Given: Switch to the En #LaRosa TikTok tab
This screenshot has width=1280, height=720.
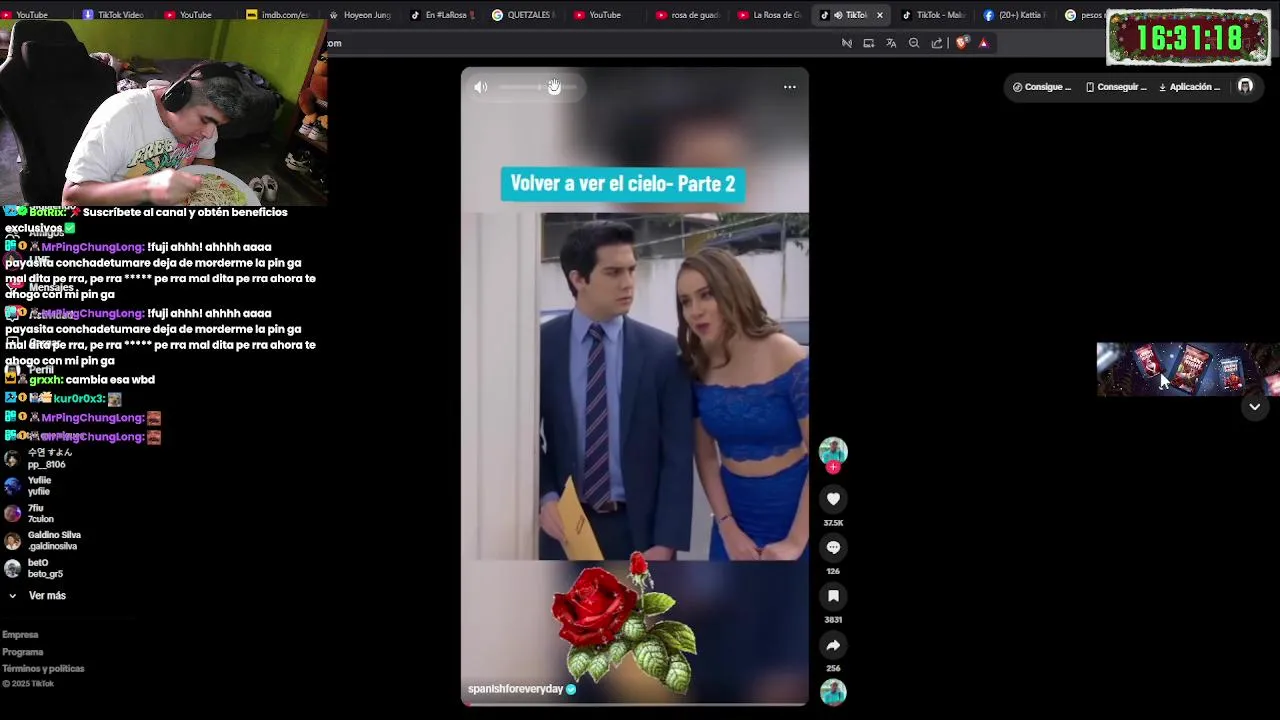Looking at the screenshot, I should (441, 15).
